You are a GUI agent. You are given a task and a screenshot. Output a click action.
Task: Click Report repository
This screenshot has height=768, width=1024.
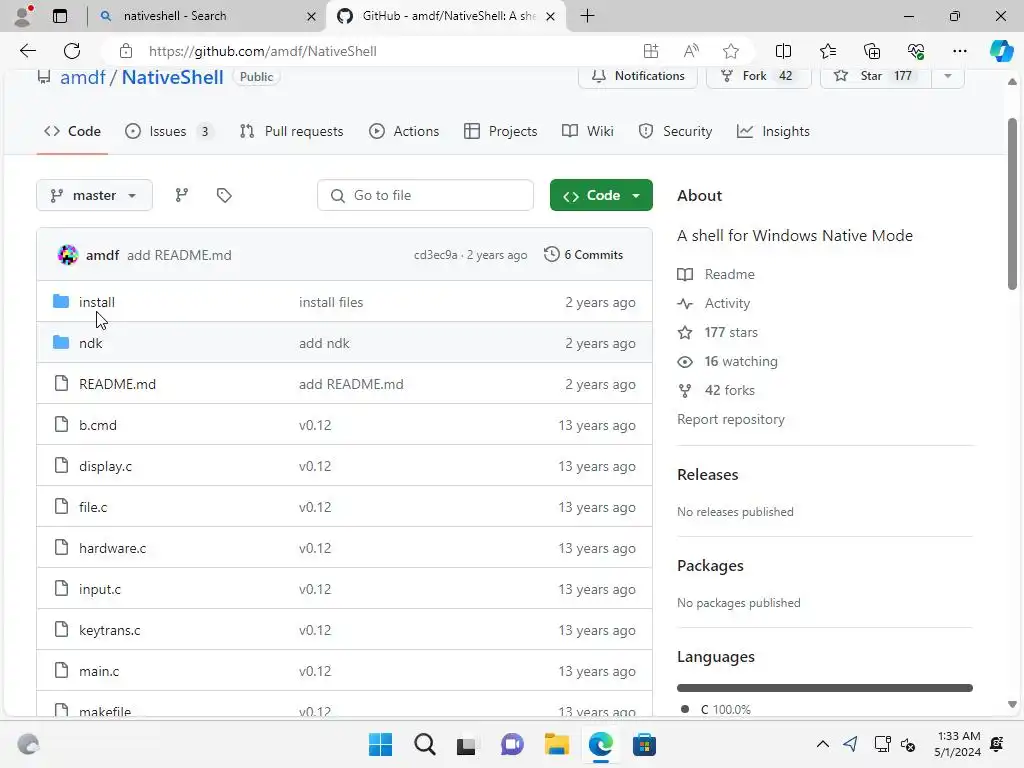(x=731, y=419)
